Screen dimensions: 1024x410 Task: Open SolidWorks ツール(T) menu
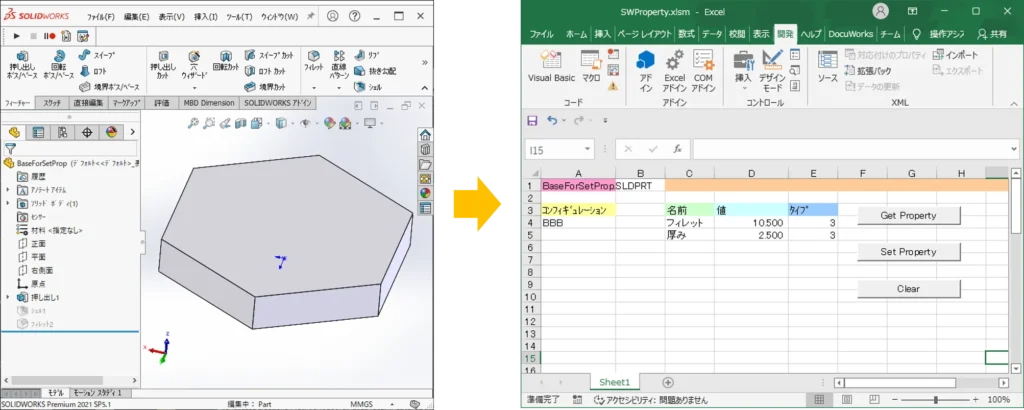coord(239,16)
